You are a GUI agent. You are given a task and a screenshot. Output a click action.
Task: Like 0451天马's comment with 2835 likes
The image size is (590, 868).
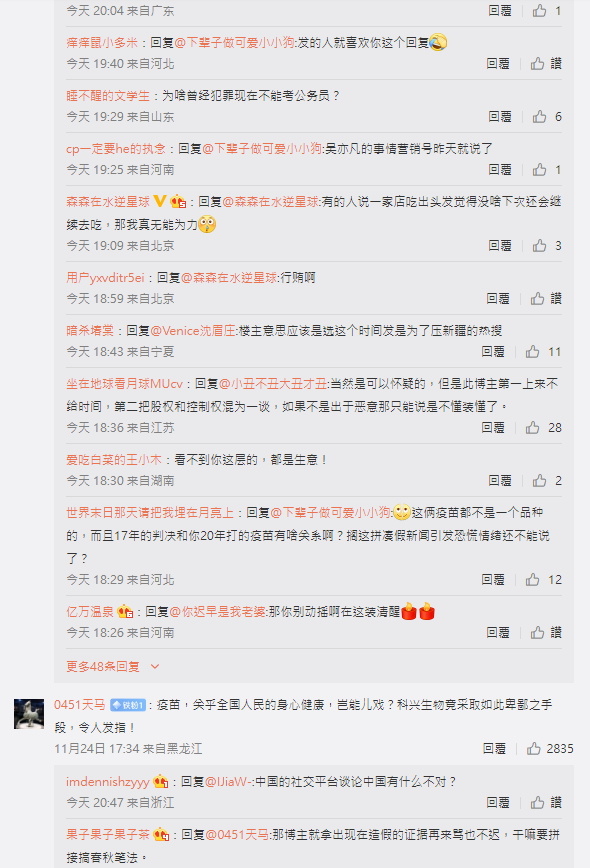pyautogui.click(x=534, y=748)
